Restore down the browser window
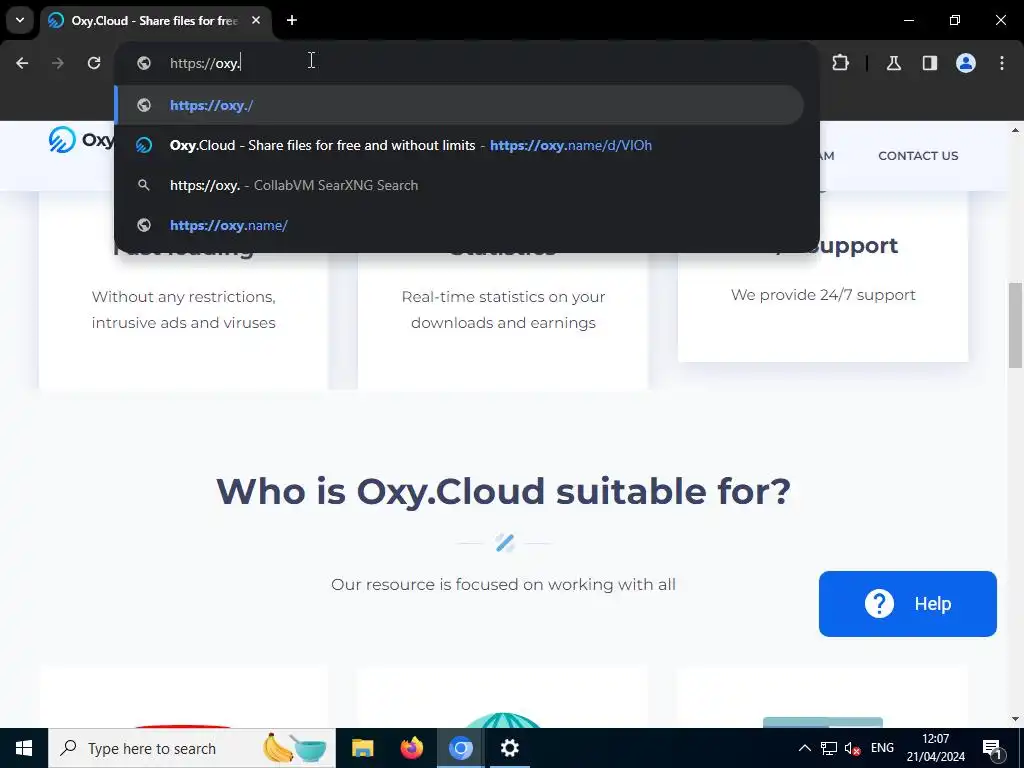Viewport: 1024px width, 768px height. (955, 20)
